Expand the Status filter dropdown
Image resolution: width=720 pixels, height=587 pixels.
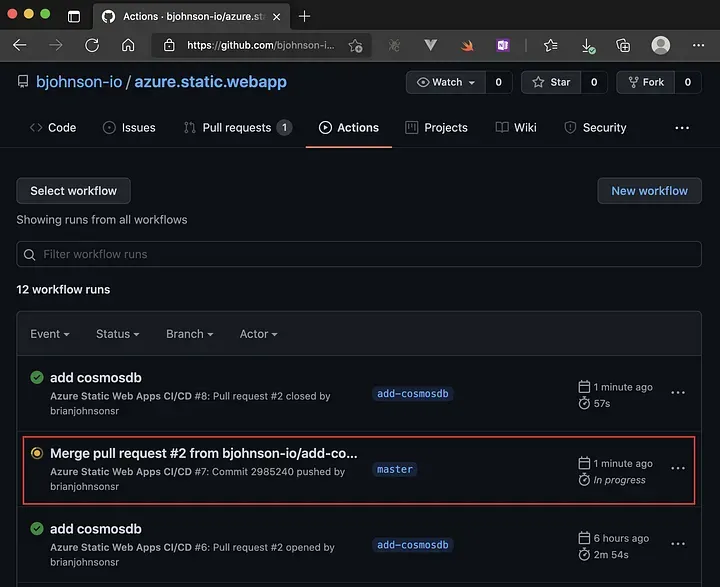coord(118,334)
